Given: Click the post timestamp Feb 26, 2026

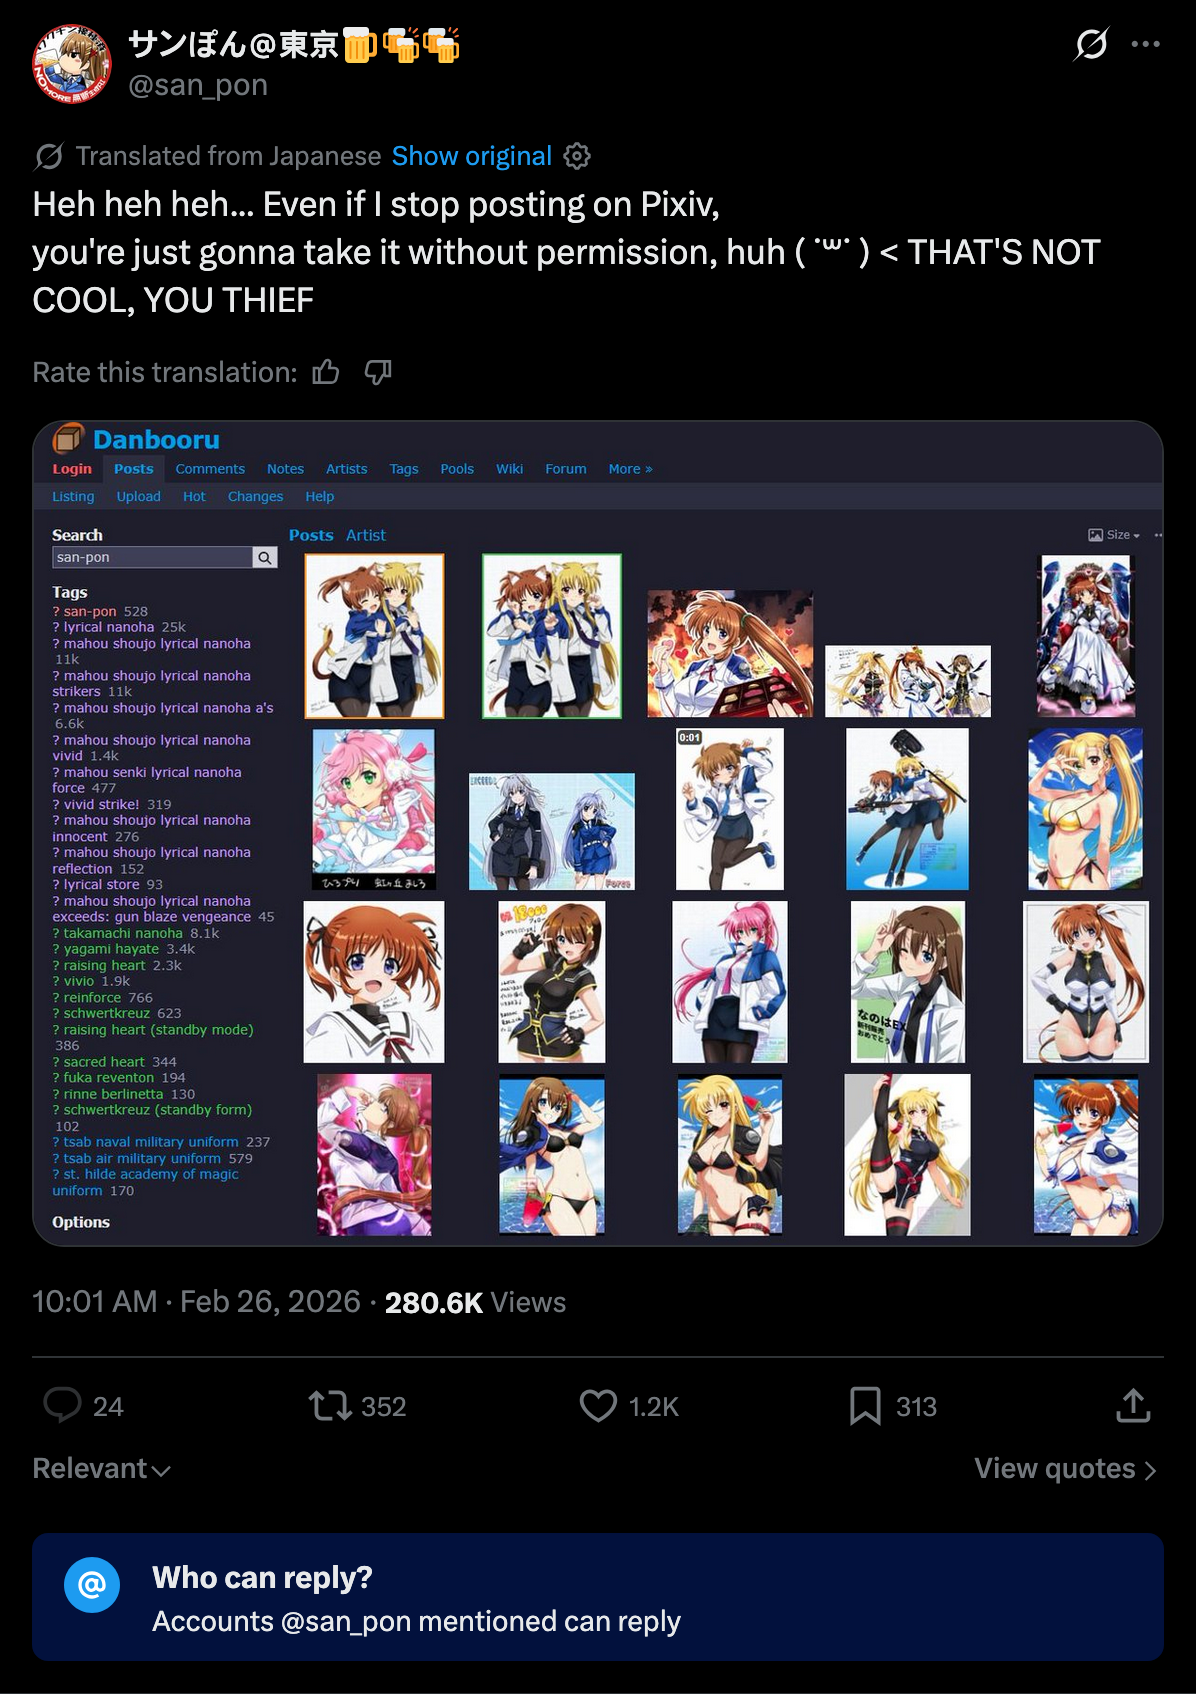Looking at the screenshot, I should point(270,1302).
